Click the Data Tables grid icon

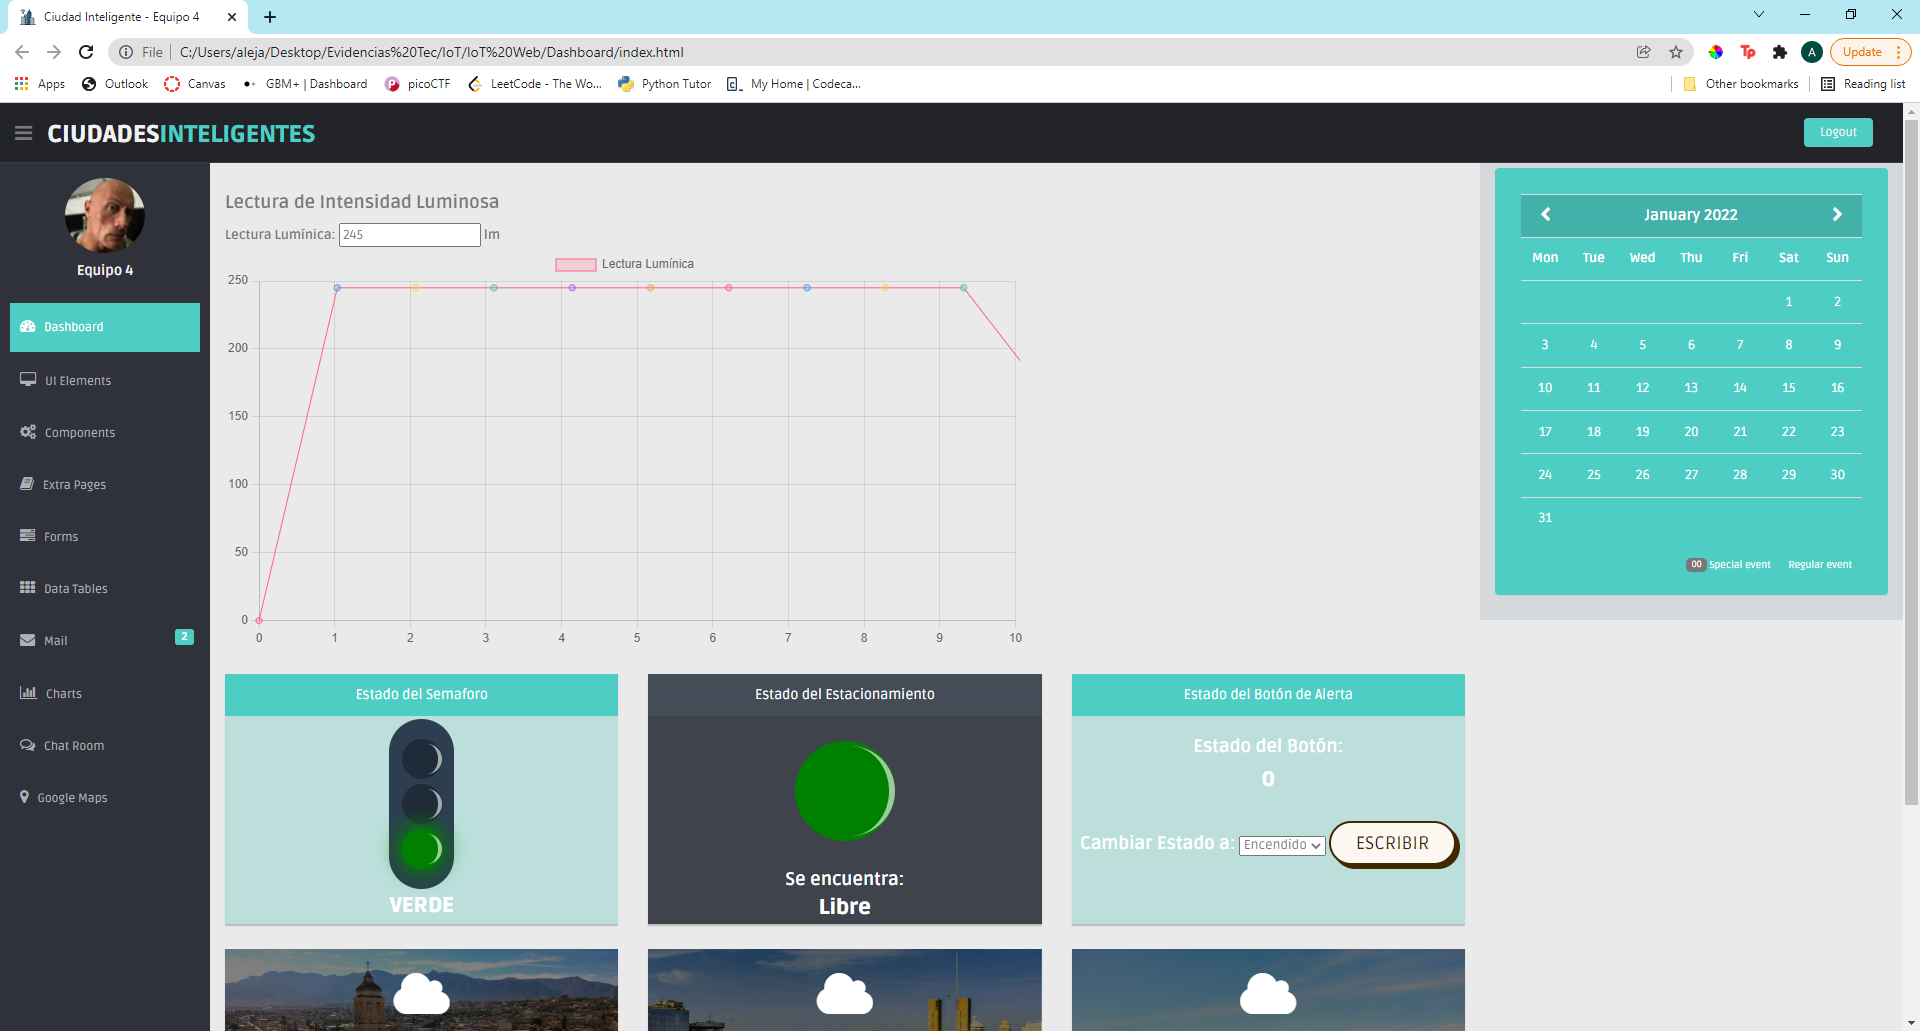pyautogui.click(x=28, y=588)
